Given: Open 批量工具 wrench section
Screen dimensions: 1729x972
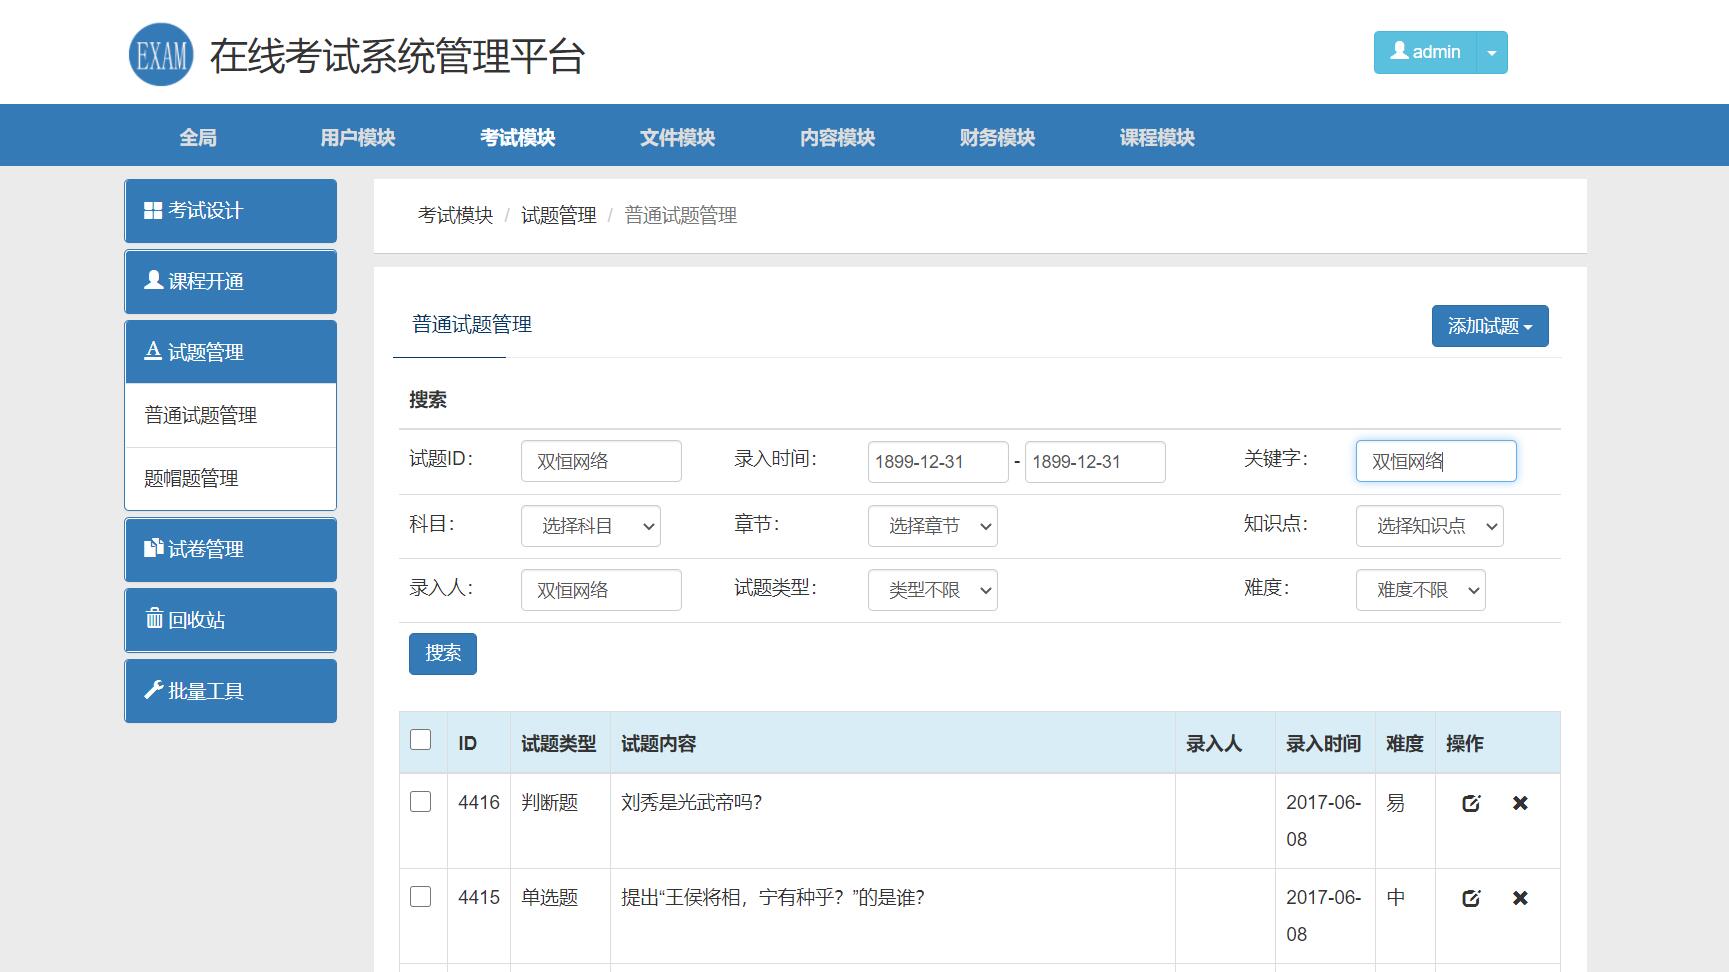Looking at the screenshot, I should (230, 691).
